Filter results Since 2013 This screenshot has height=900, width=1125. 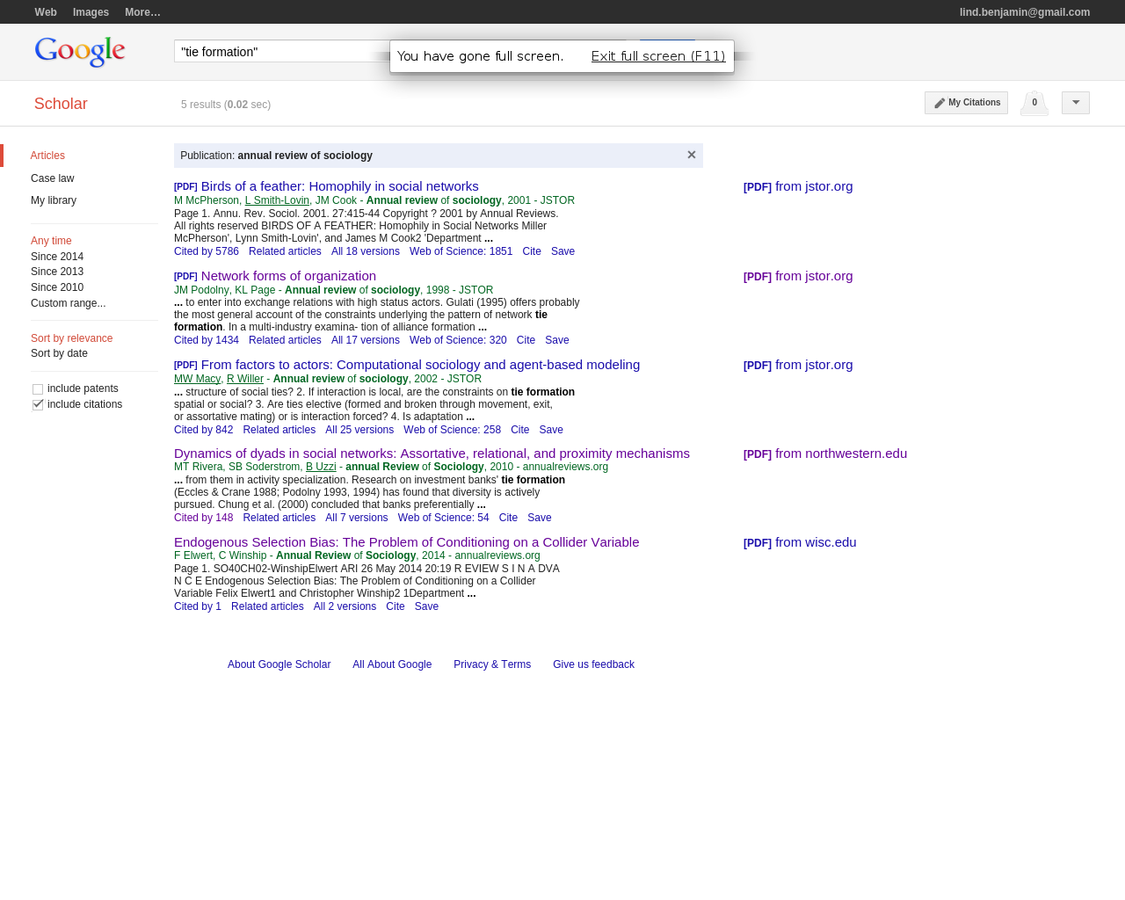pos(57,271)
